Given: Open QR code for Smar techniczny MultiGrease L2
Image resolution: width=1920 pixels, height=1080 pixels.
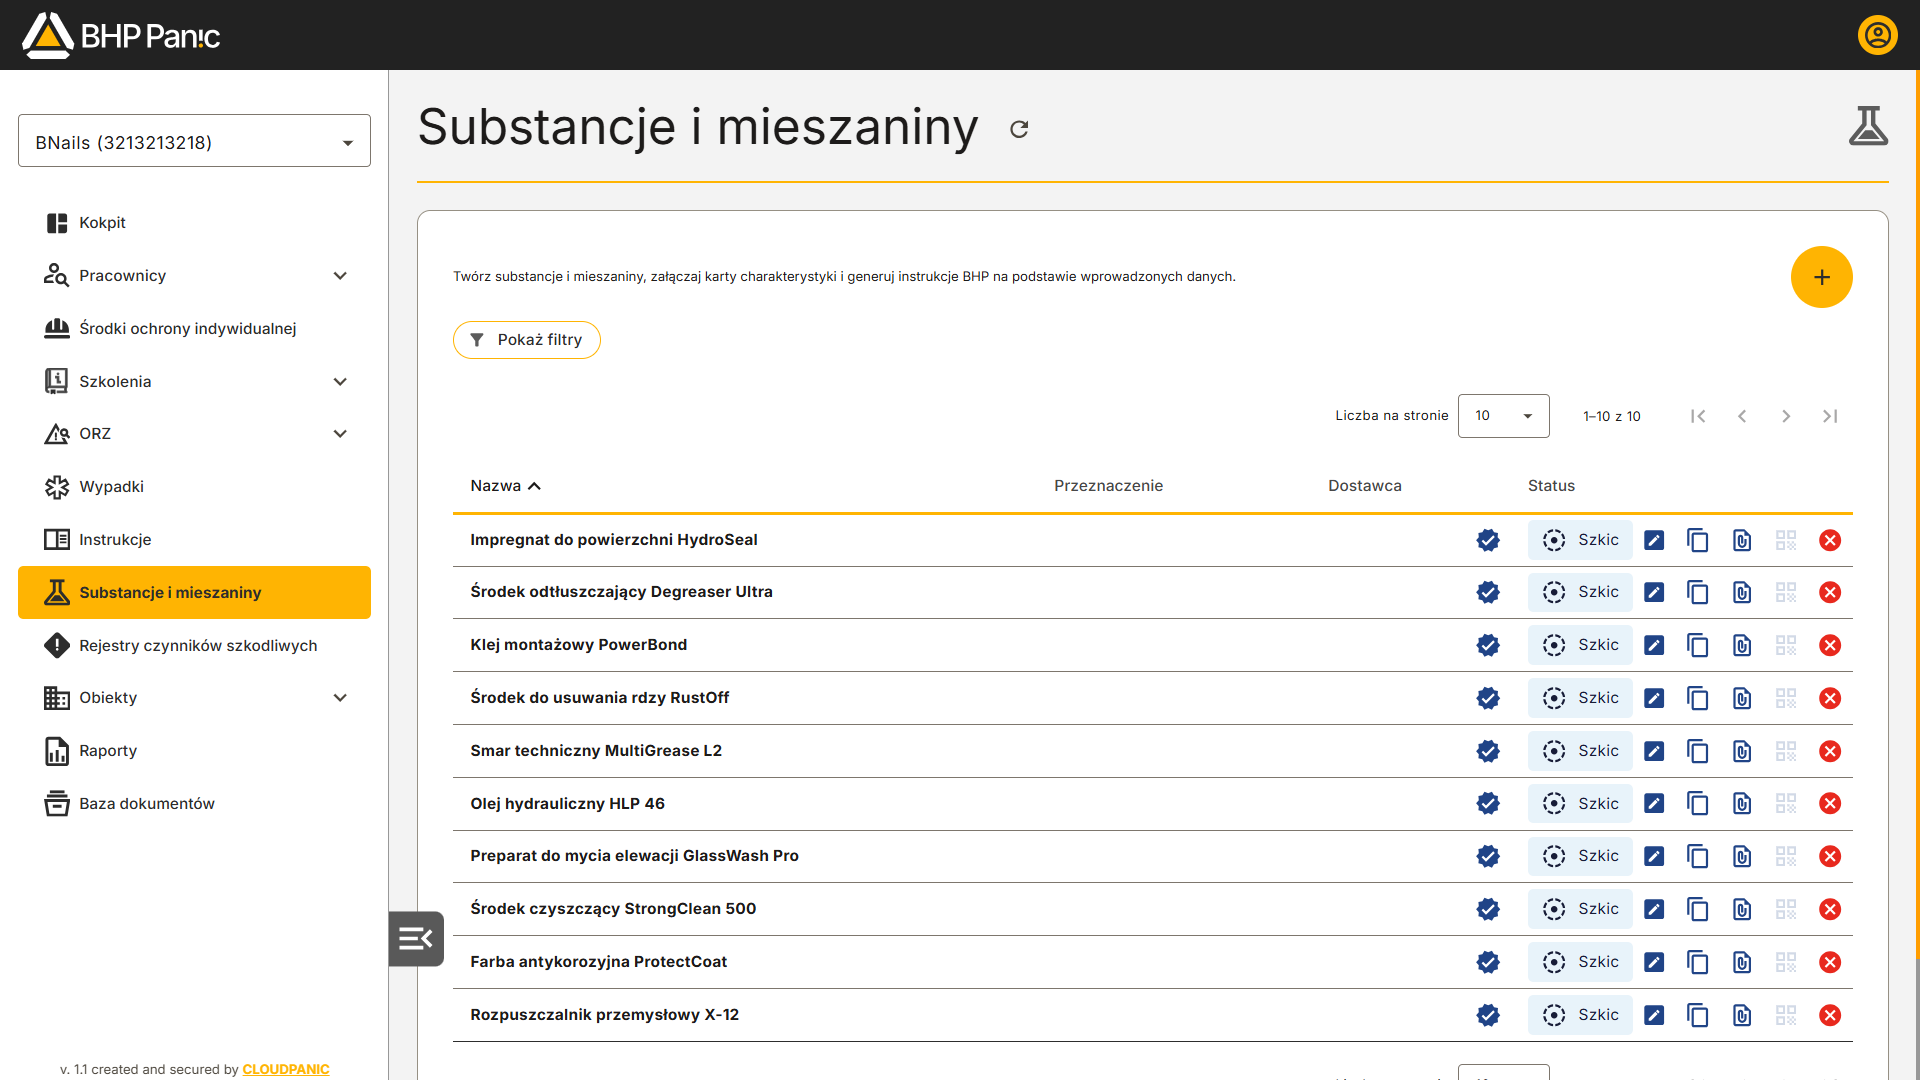Looking at the screenshot, I should [1786, 751].
